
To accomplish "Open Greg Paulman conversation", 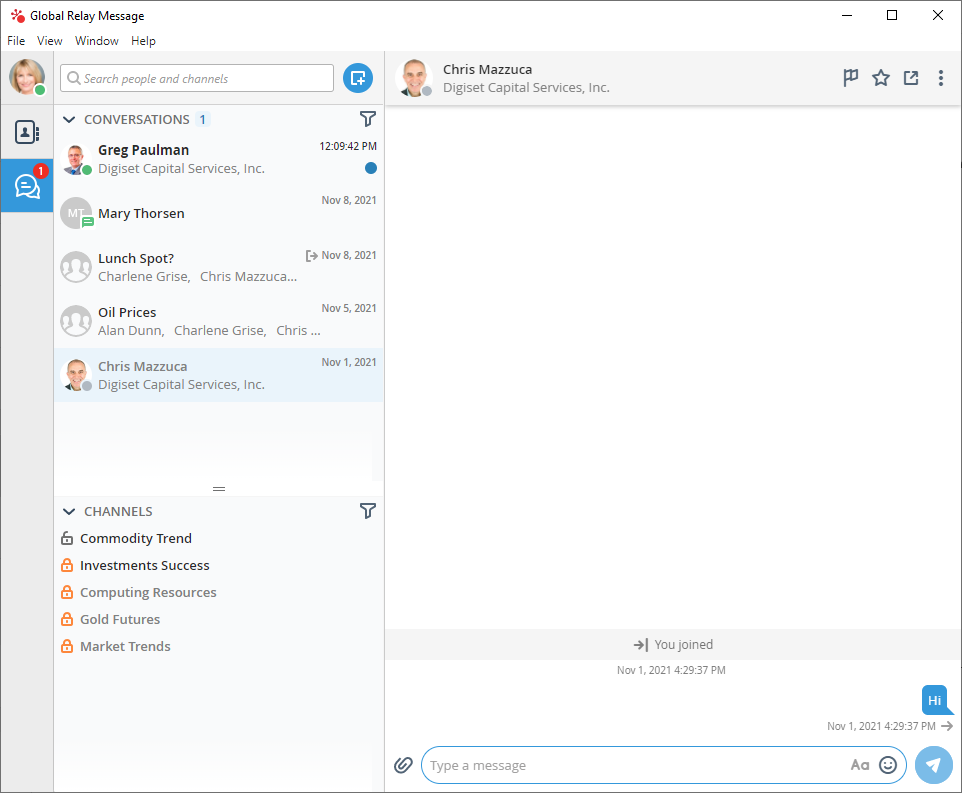I will click(x=219, y=159).
